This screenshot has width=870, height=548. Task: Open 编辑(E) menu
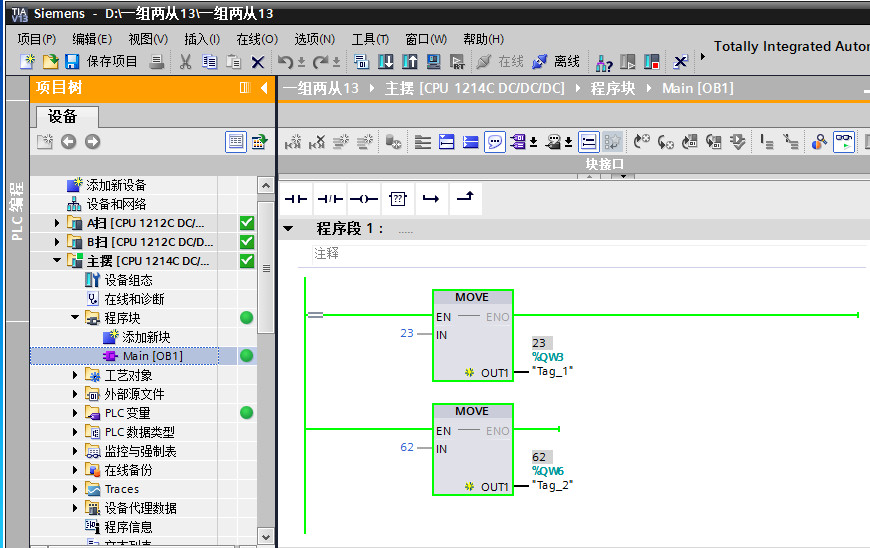pos(92,39)
